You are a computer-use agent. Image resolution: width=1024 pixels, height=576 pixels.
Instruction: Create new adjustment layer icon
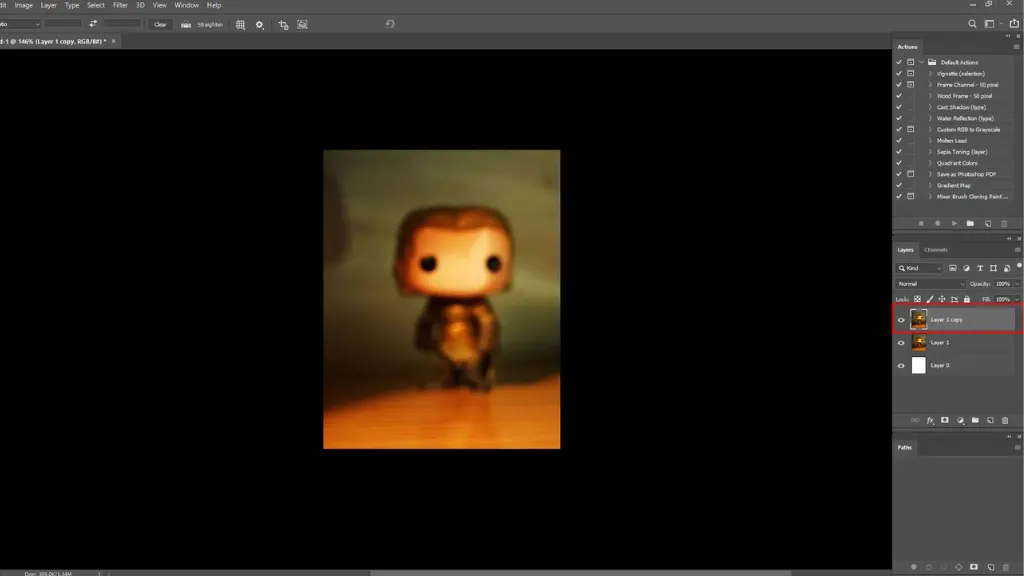click(960, 421)
